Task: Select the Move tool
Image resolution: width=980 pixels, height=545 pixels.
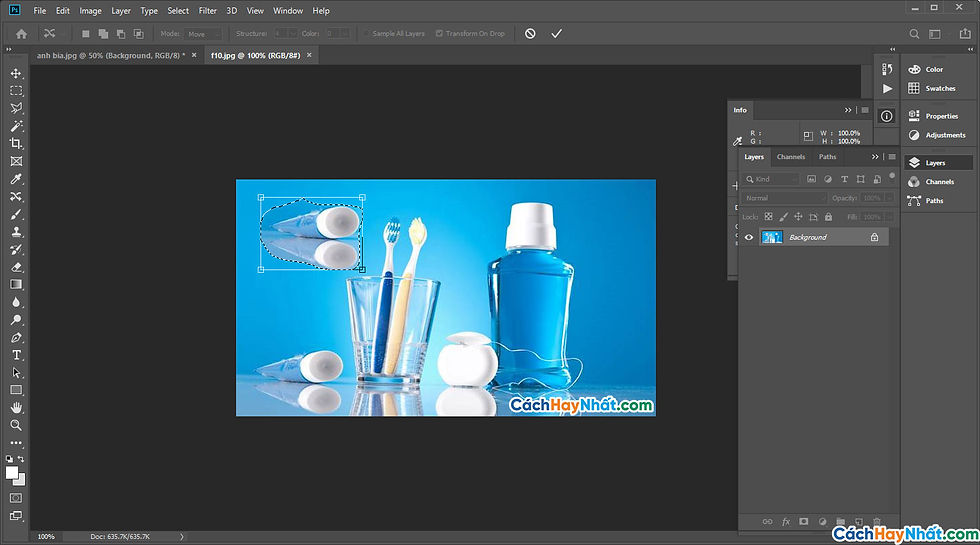Action: 16,73
